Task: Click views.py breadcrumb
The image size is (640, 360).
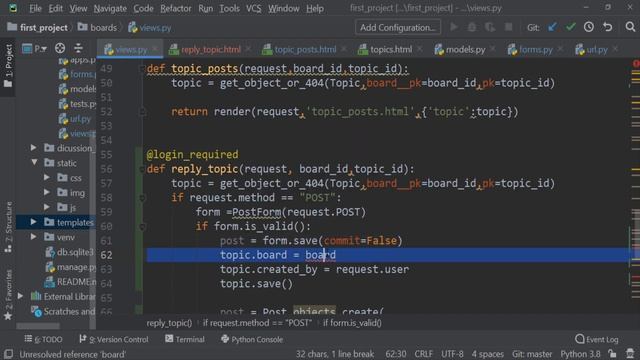Action: click(150, 27)
